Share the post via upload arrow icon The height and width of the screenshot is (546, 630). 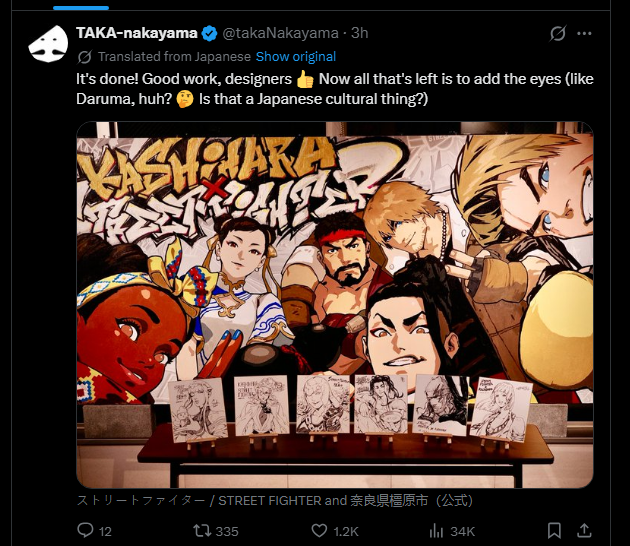(584, 530)
